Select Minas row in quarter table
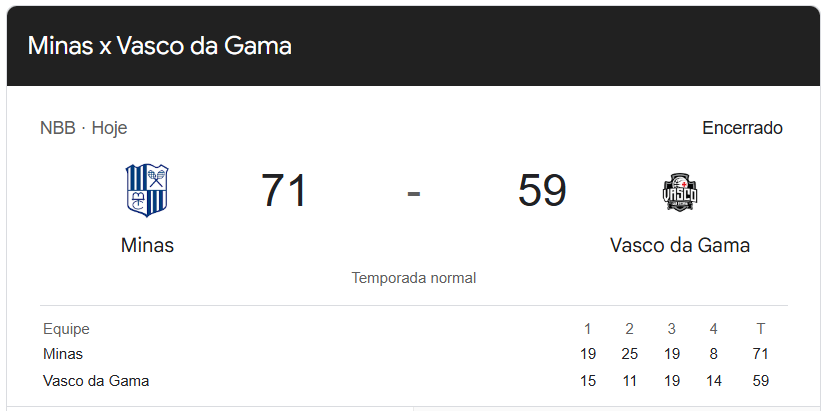 63,354
